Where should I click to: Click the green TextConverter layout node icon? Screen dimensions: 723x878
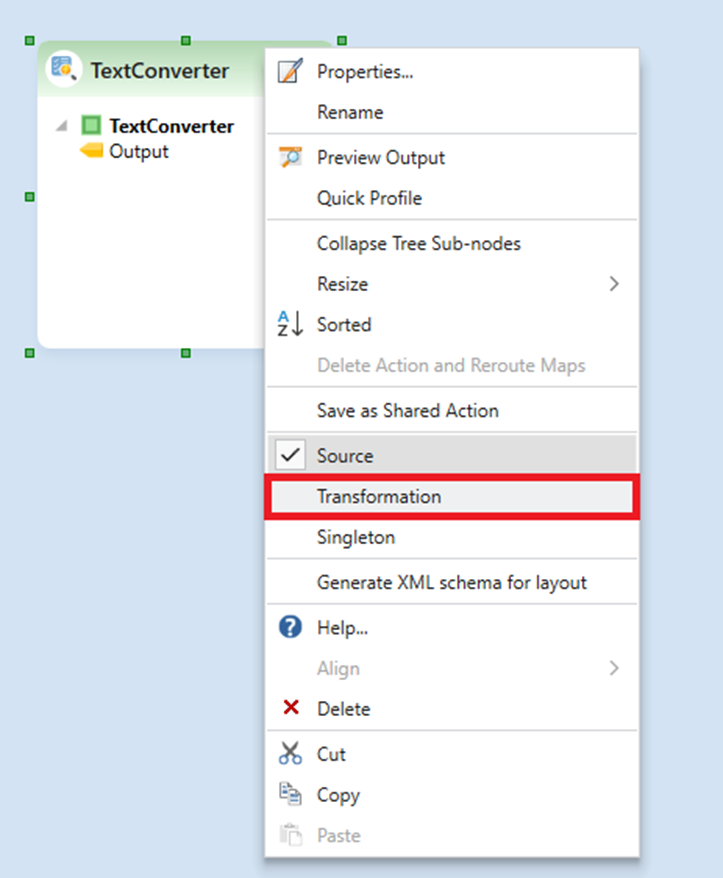tap(91, 126)
